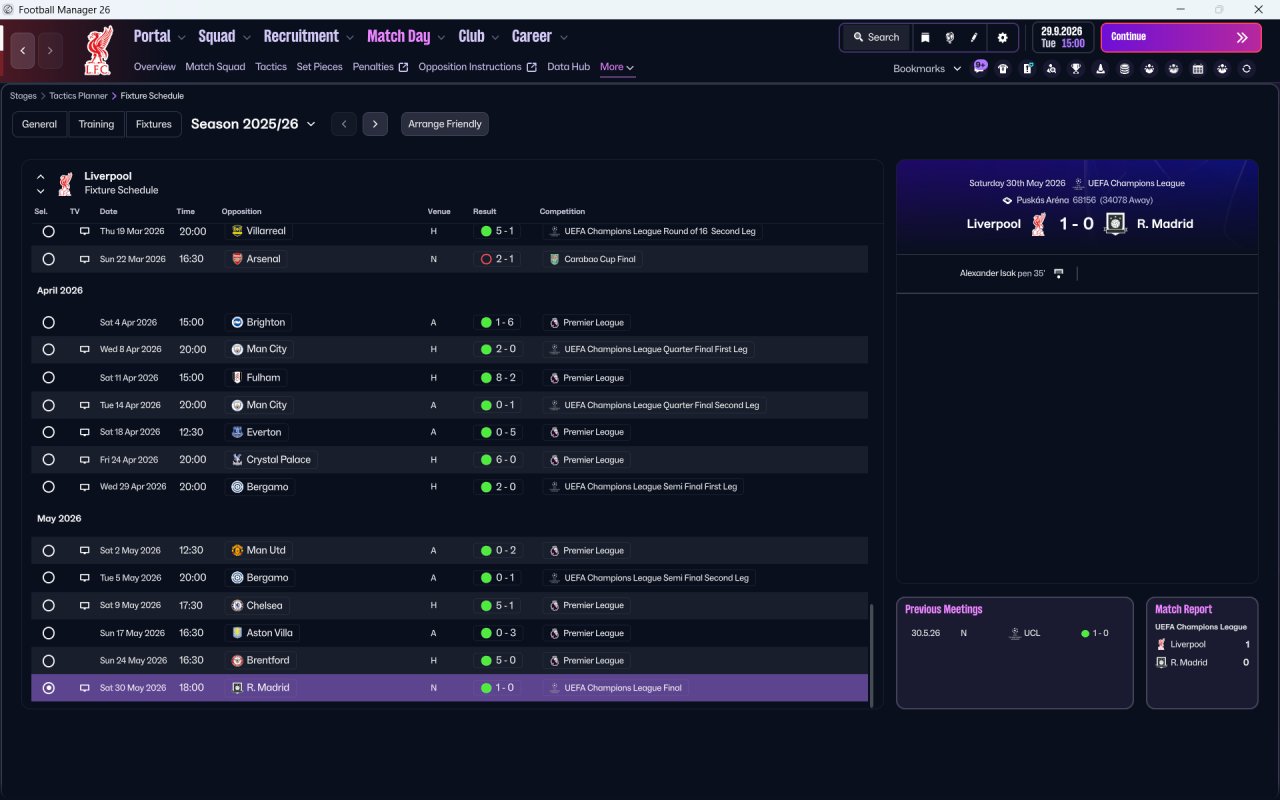Viewport: 1280px width, 800px height.
Task: Click the date and time display 29.9.2026
Action: click(1063, 37)
